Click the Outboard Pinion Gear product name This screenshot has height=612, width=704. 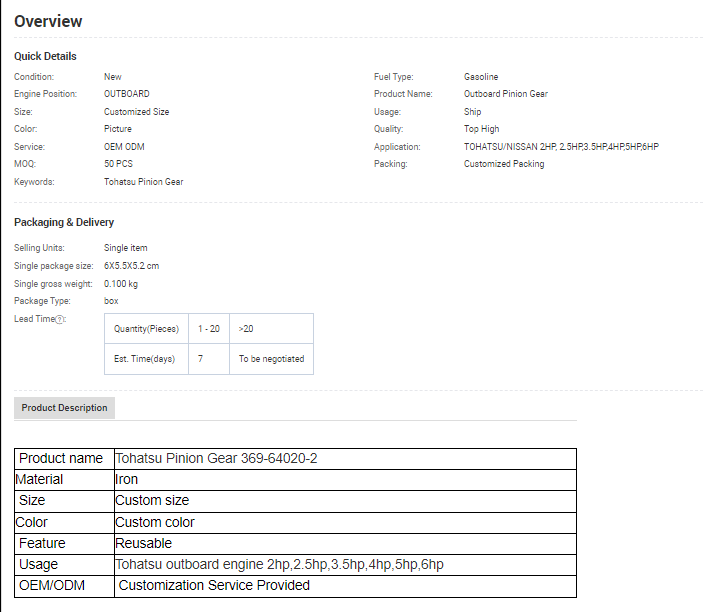[x=505, y=94]
